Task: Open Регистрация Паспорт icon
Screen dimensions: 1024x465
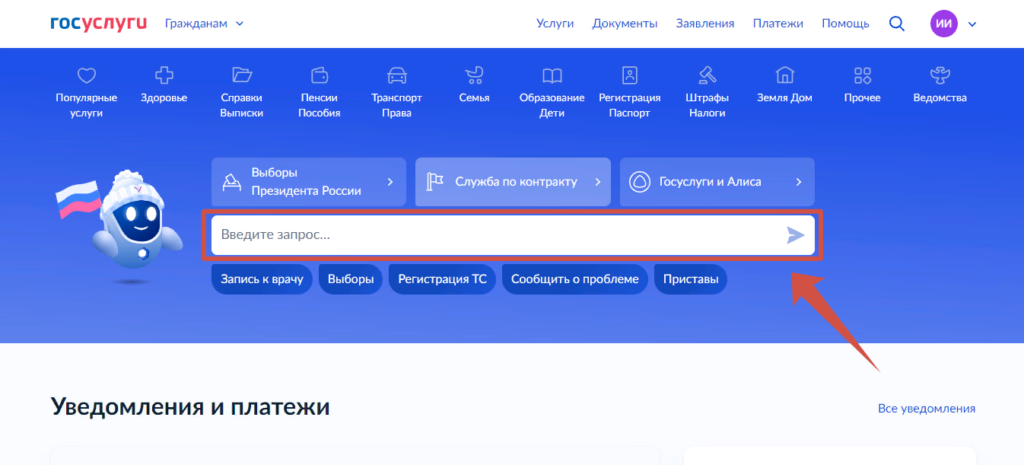Action: click(x=630, y=76)
